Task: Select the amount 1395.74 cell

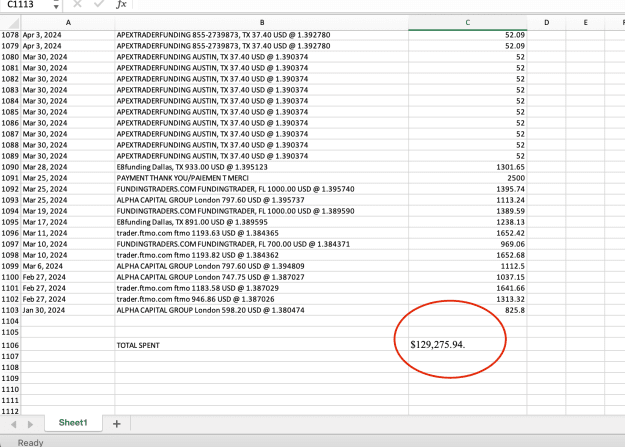Action: [x=468, y=189]
